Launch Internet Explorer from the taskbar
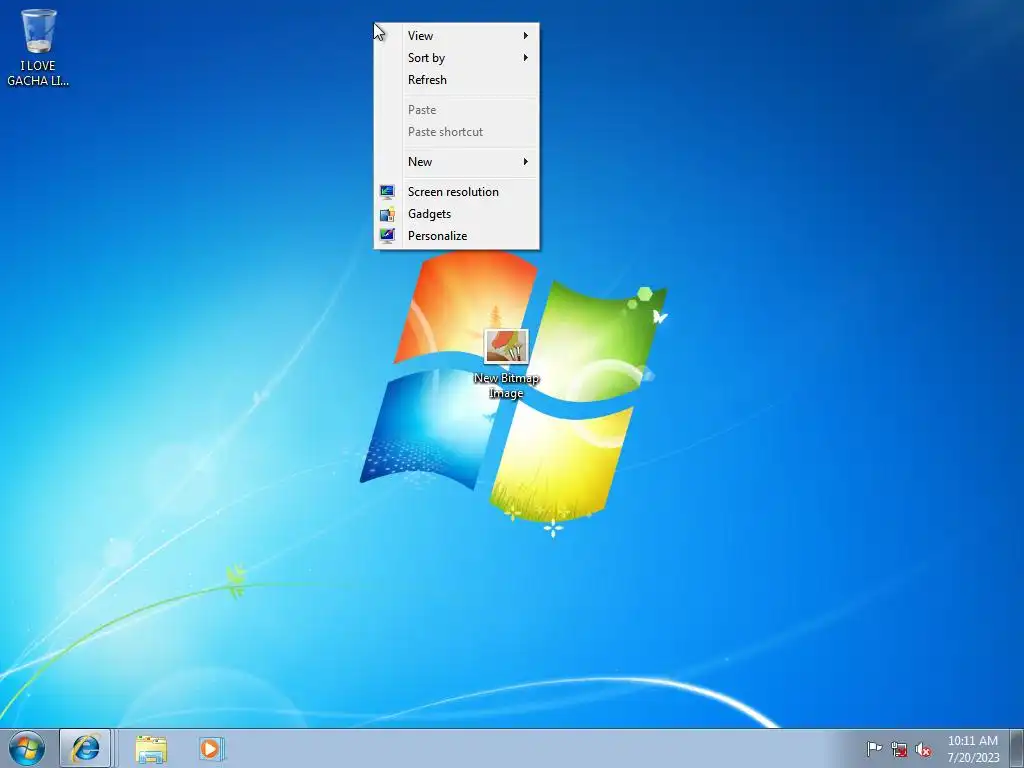 [86, 748]
